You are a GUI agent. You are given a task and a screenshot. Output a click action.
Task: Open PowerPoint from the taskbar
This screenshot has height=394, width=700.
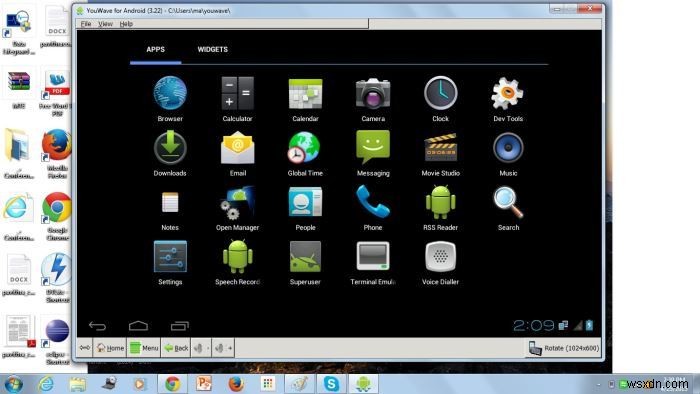tap(204, 384)
